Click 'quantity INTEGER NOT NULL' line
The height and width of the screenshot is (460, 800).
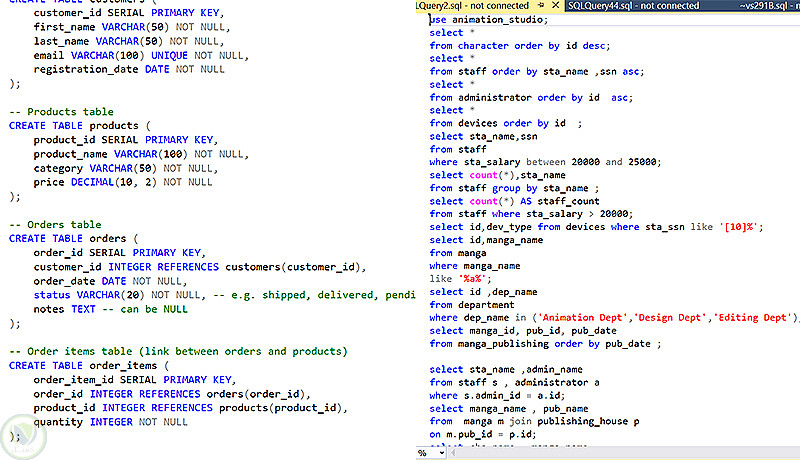click(111, 422)
